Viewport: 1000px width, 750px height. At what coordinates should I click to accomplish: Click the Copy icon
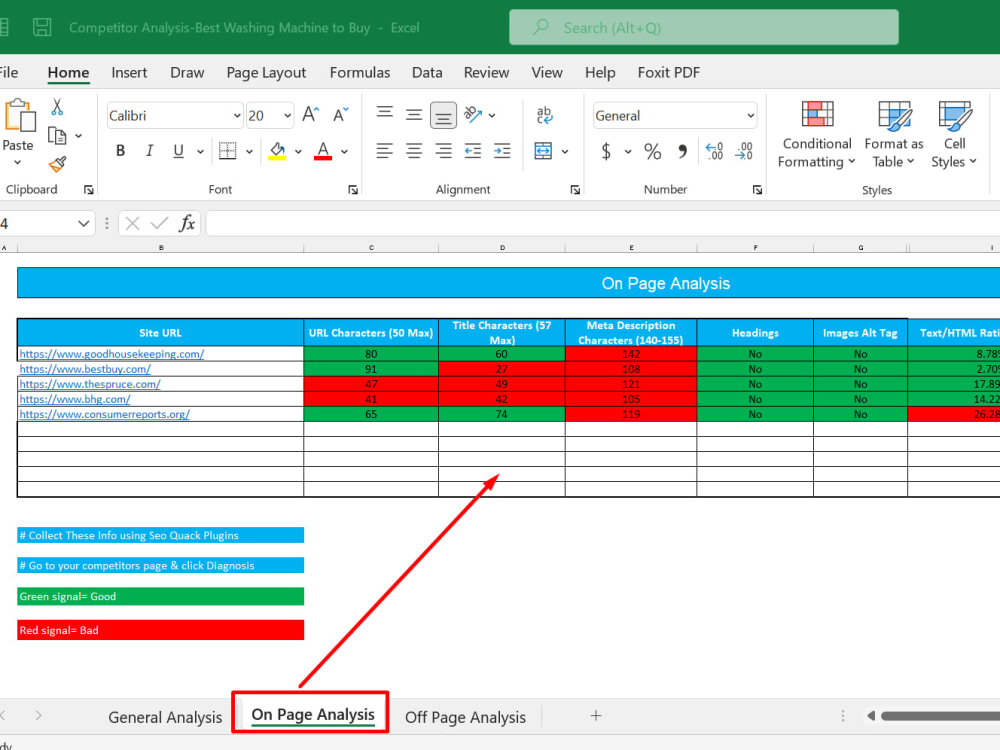tap(57, 135)
